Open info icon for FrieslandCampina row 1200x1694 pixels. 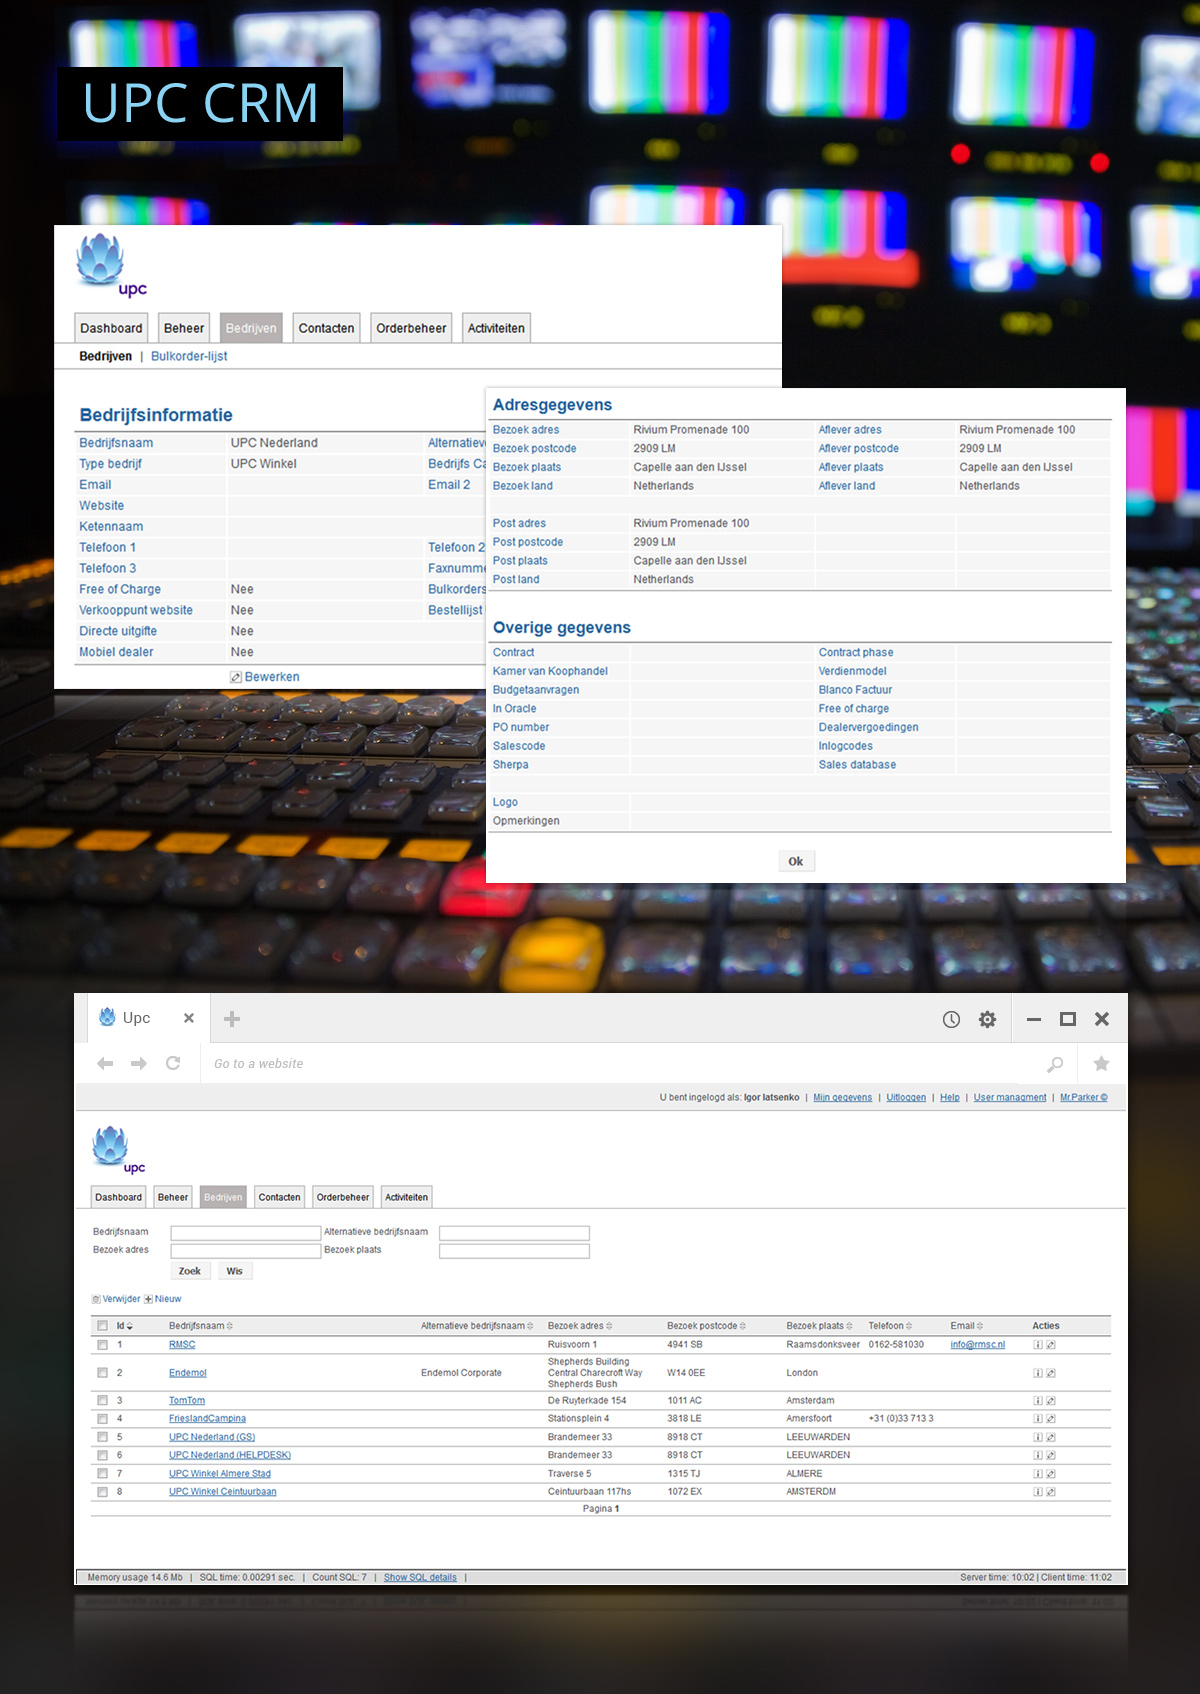pyautogui.click(x=1038, y=1419)
